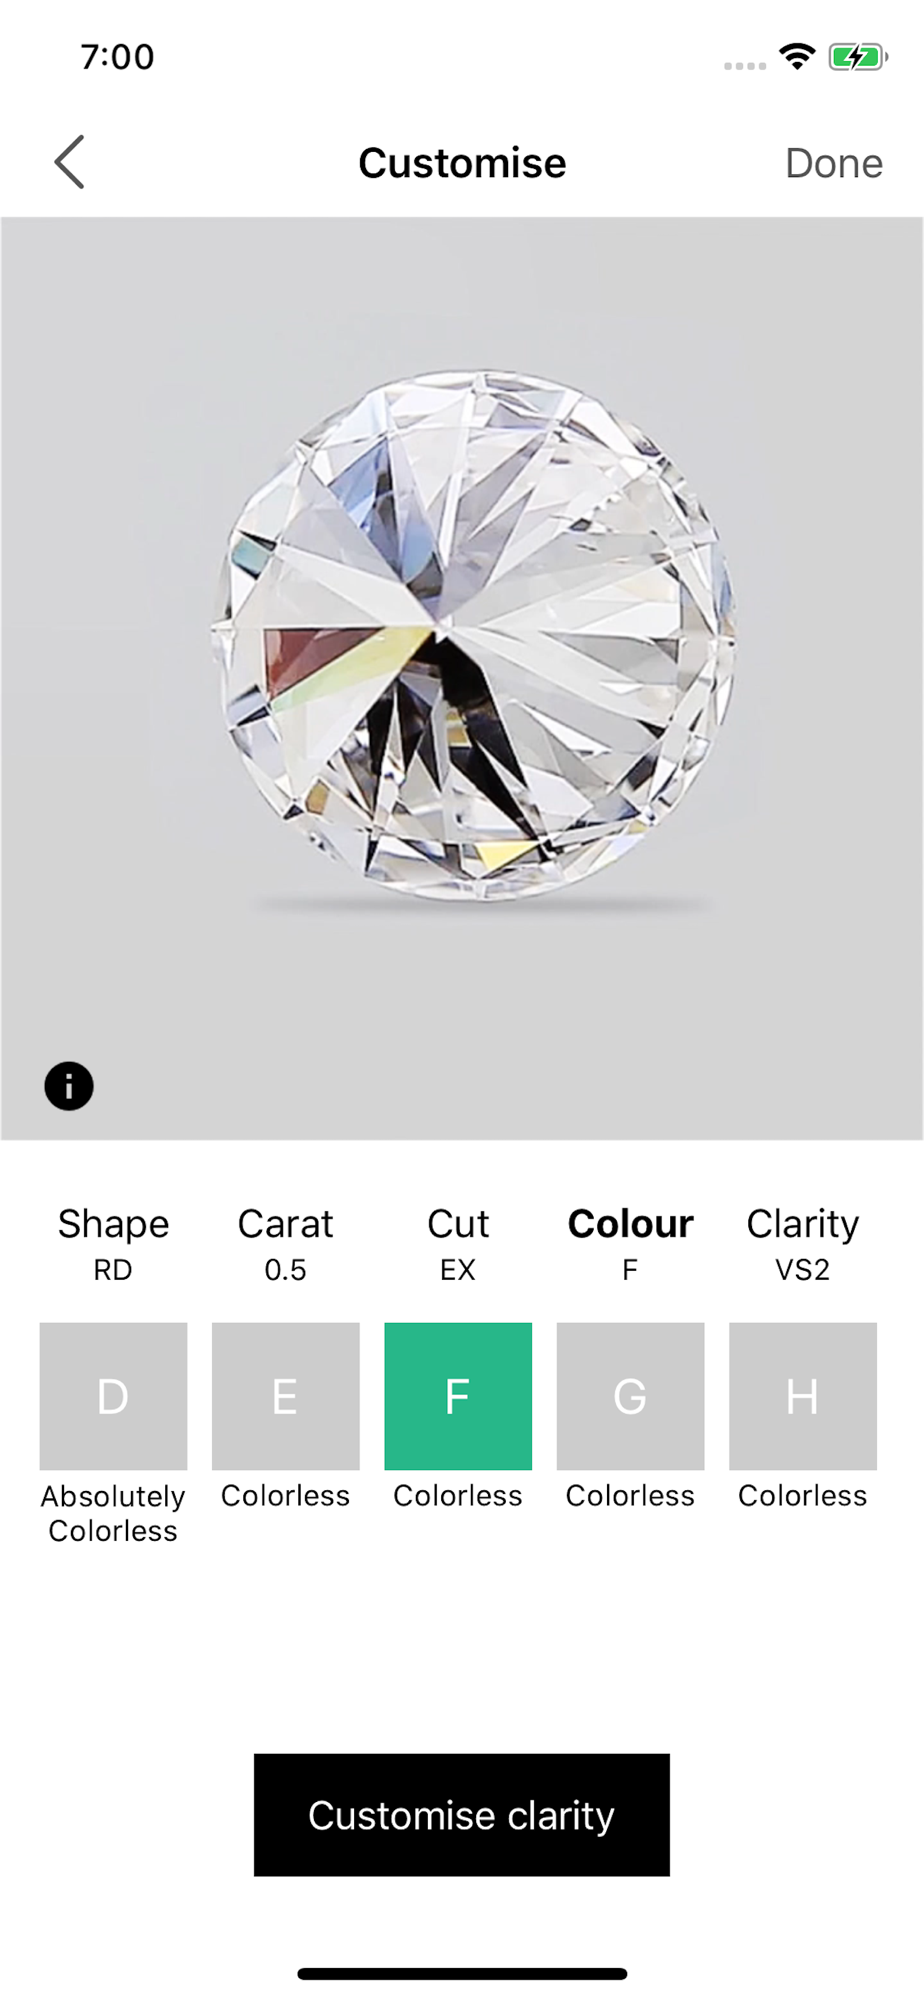Open the diamond info icon
This screenshot has width=924, height=2000.
click(69, 1086)
